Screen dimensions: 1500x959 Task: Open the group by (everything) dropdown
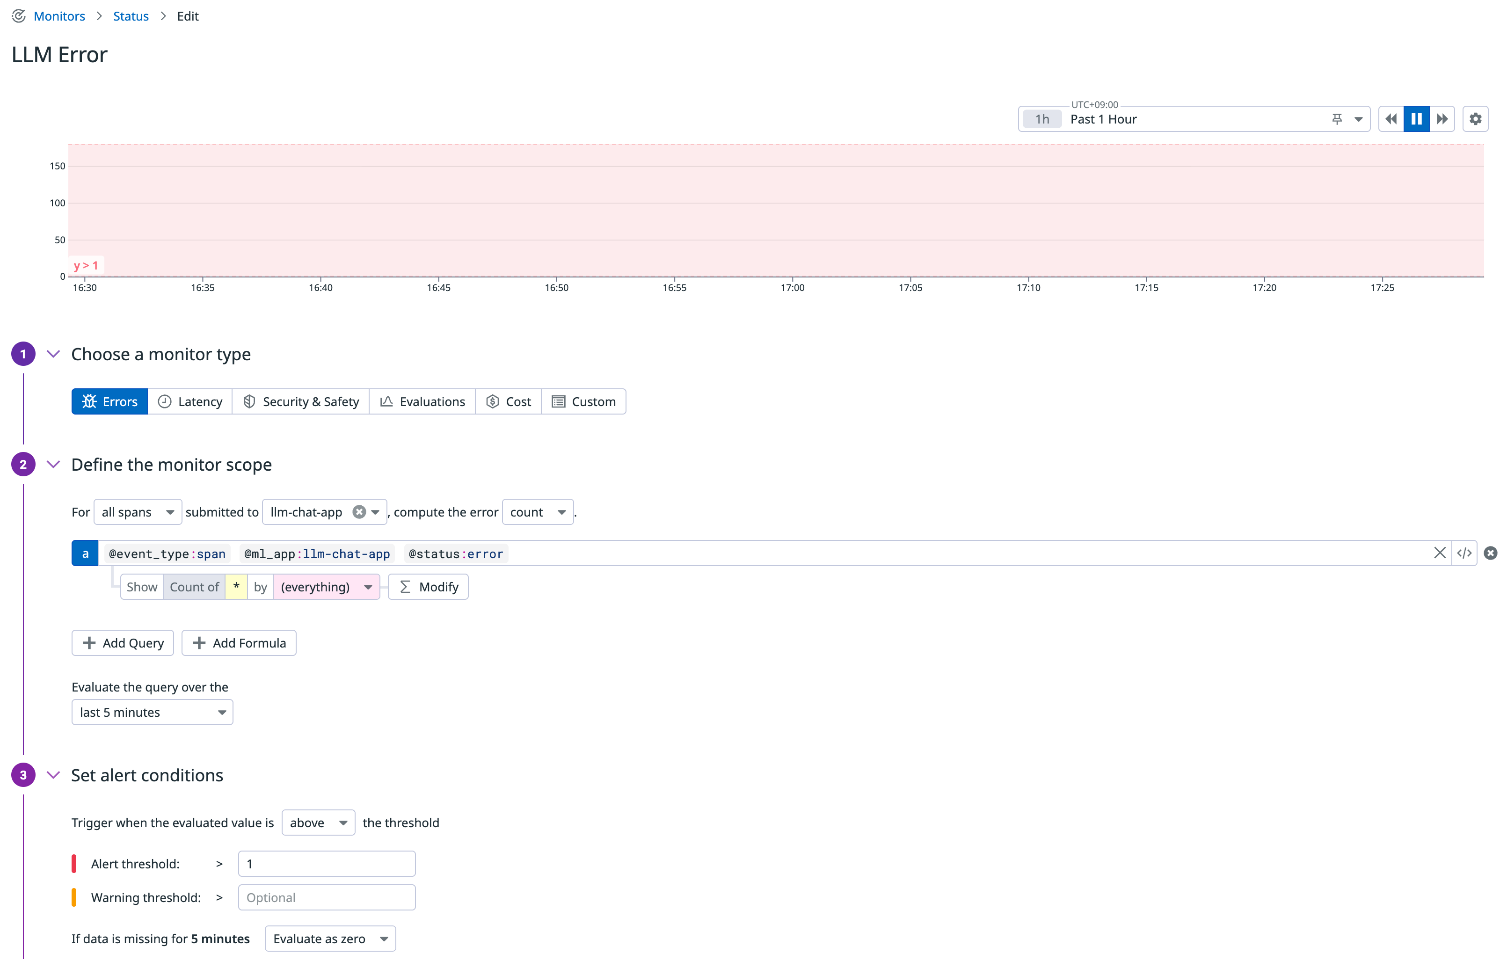[326, 587]
